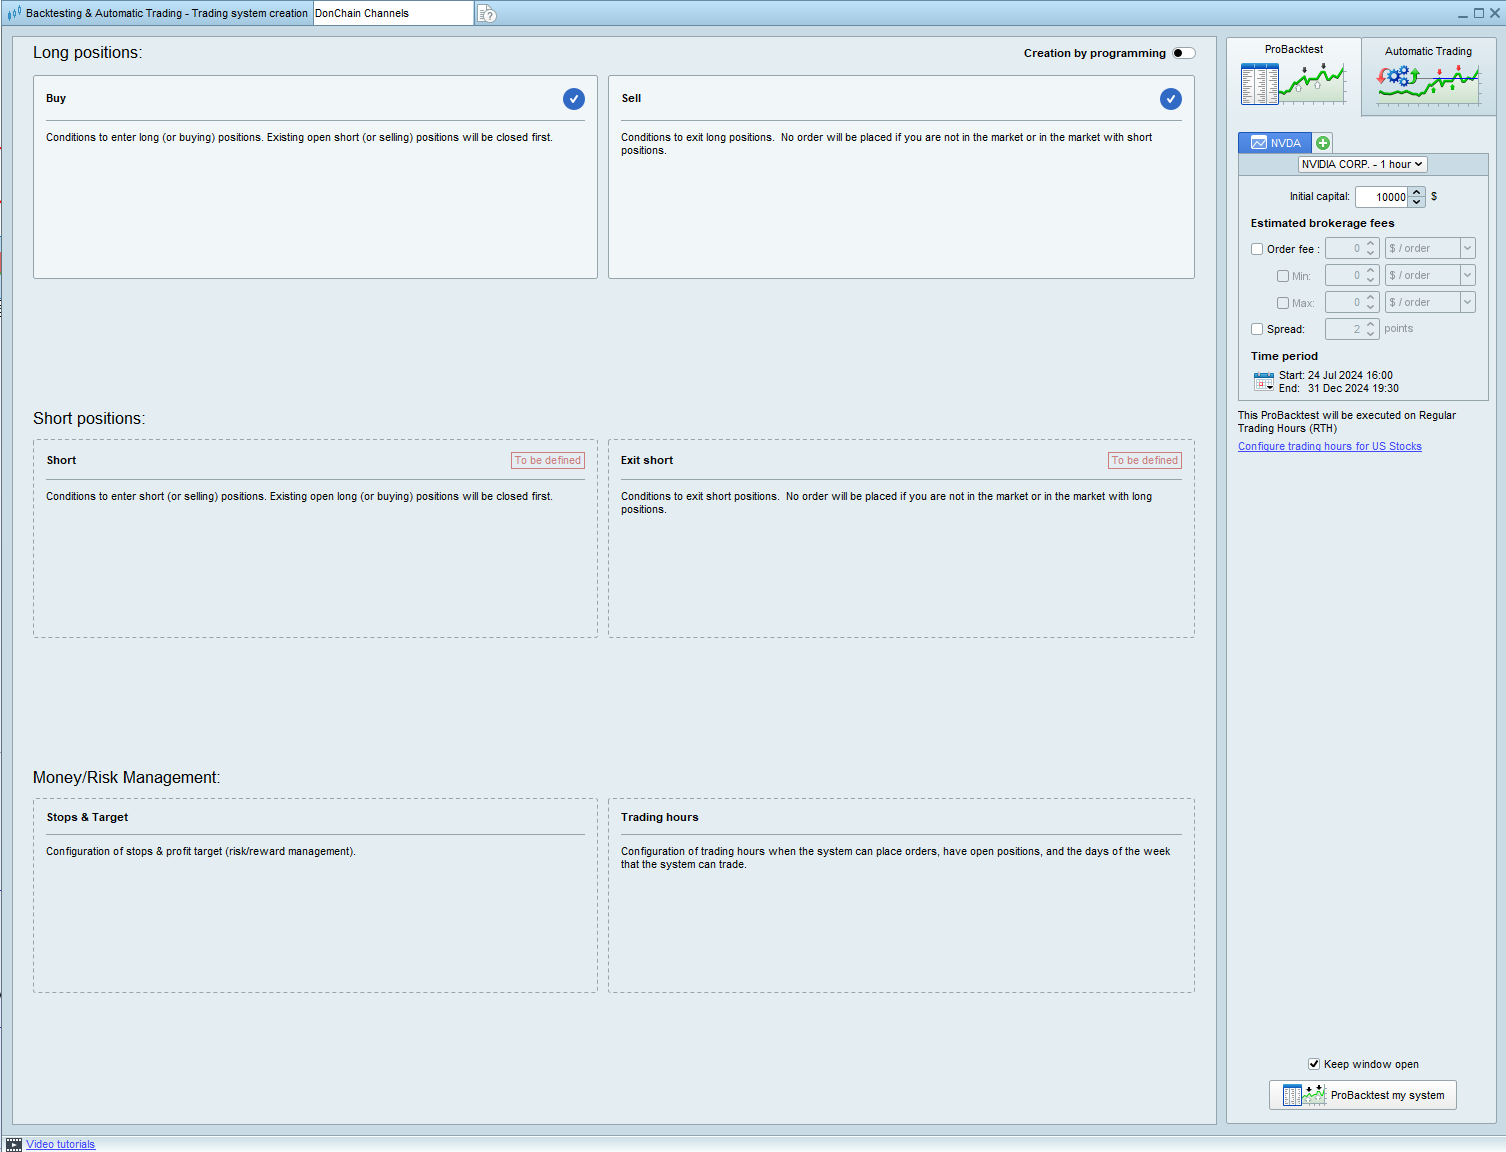1506x1152 pixels.
Task: Open Configure trading hours for US Stocks link
Action: point(1330,446)
